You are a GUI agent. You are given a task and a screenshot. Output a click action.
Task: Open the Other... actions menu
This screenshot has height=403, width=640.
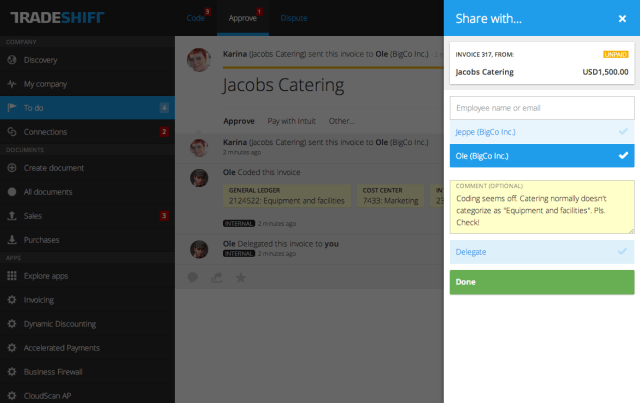342,121
